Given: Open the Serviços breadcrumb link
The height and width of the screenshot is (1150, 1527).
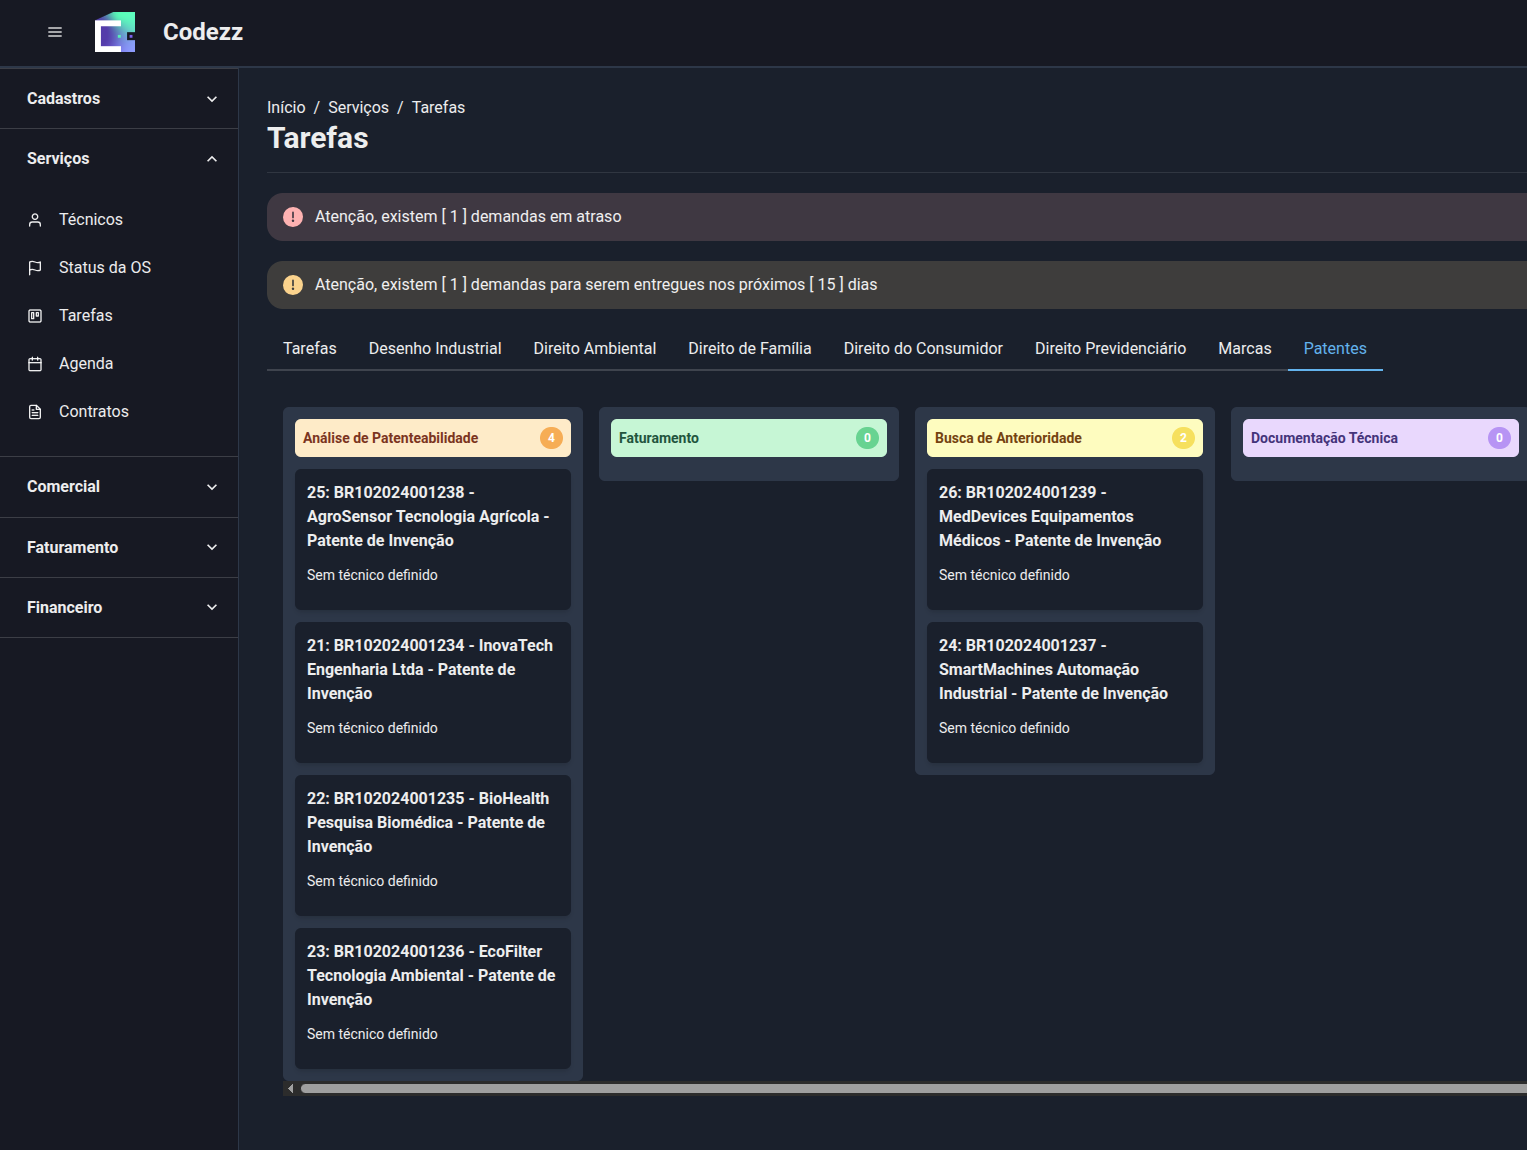Looking at the screenshot, I should click(358, 107).
